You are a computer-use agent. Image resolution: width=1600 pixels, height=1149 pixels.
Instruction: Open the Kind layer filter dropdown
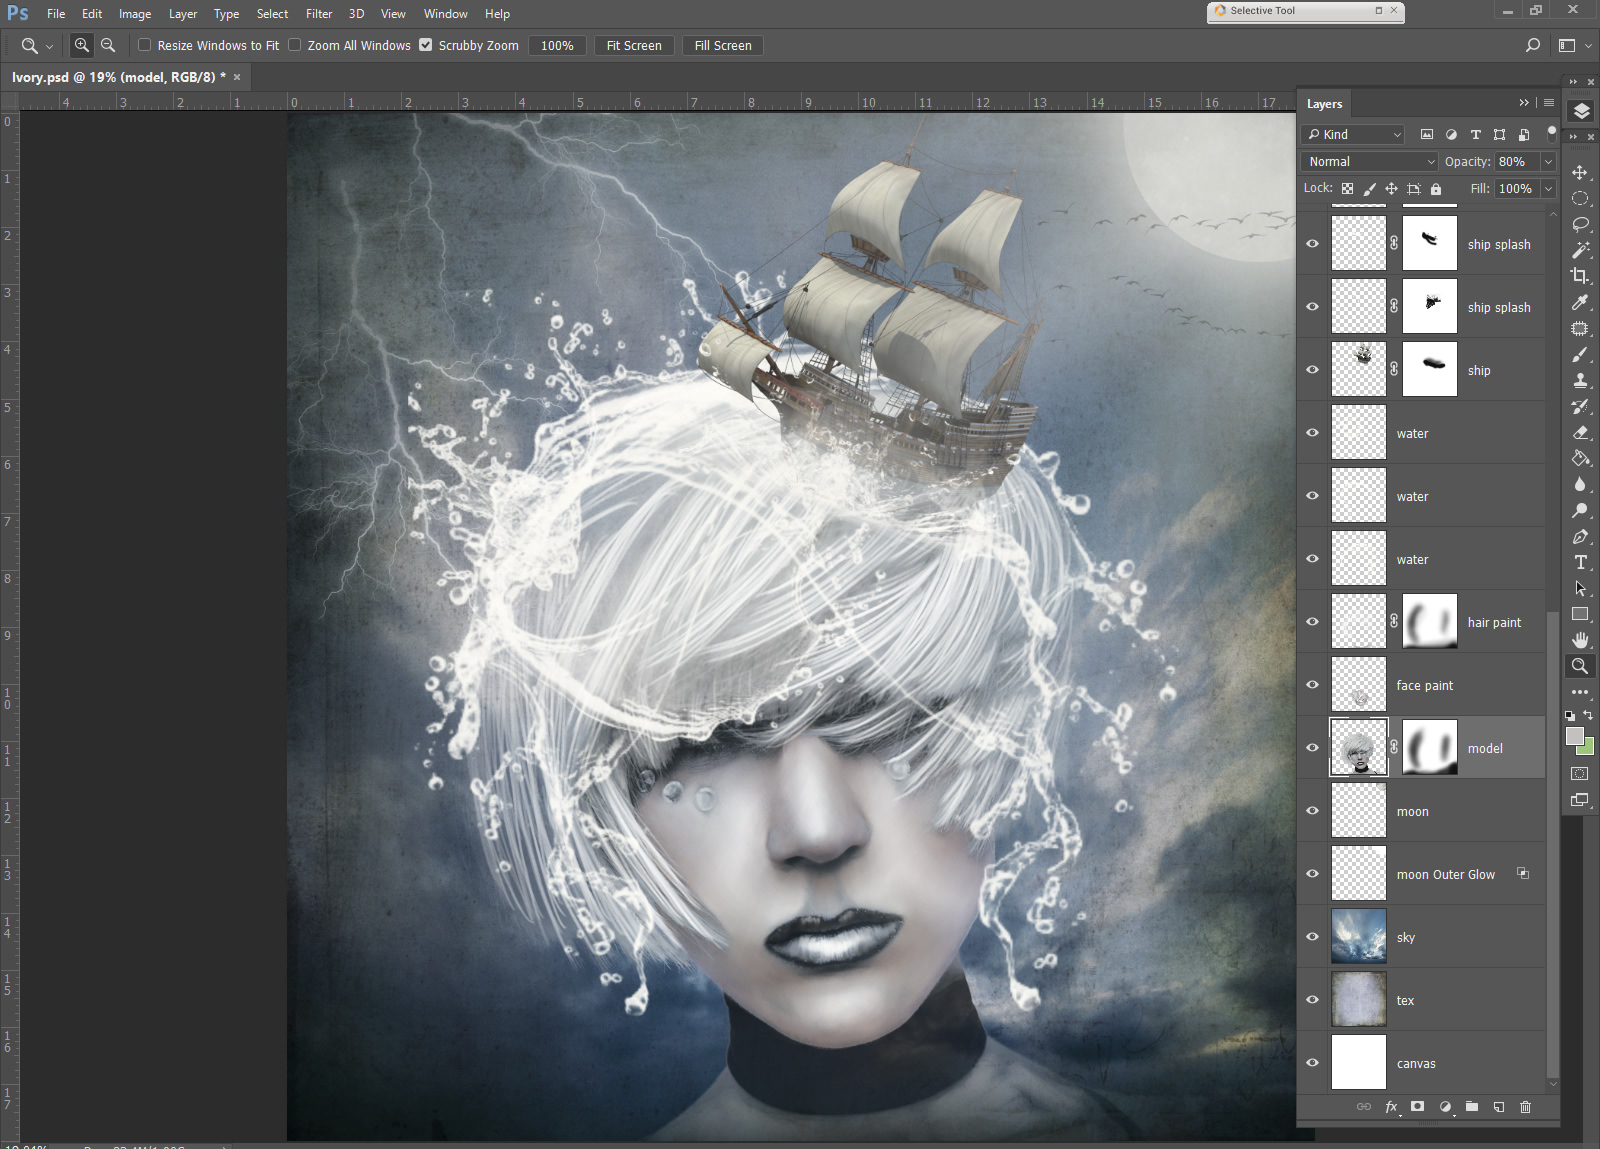coord(1354,134)
